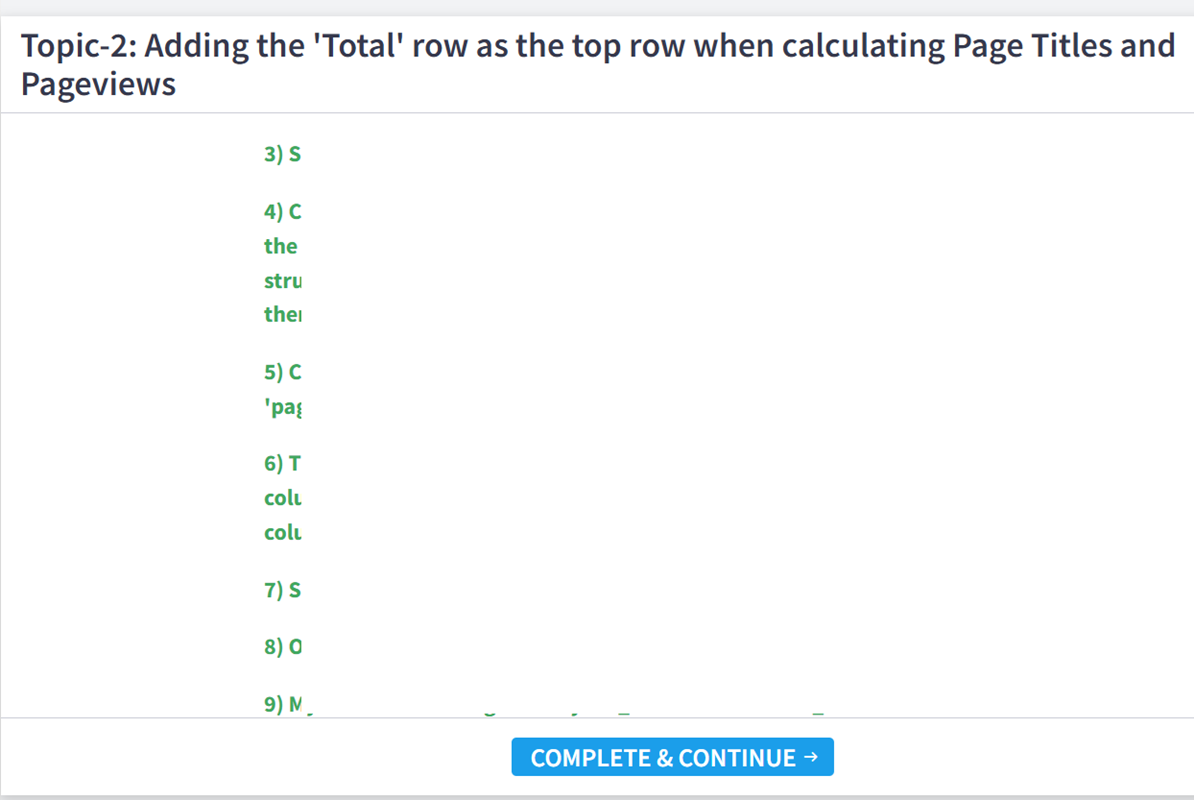Screen dimensions: 1194x800
Task: Click the green step 3) line
Action: tap(282, 155)
